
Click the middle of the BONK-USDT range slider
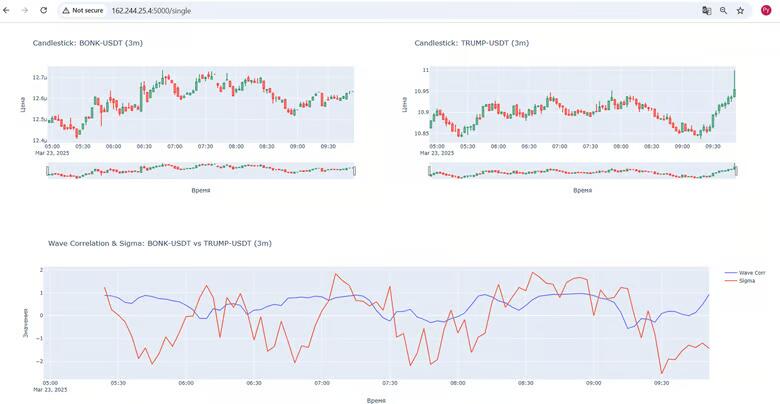click(x=200, y=171)
